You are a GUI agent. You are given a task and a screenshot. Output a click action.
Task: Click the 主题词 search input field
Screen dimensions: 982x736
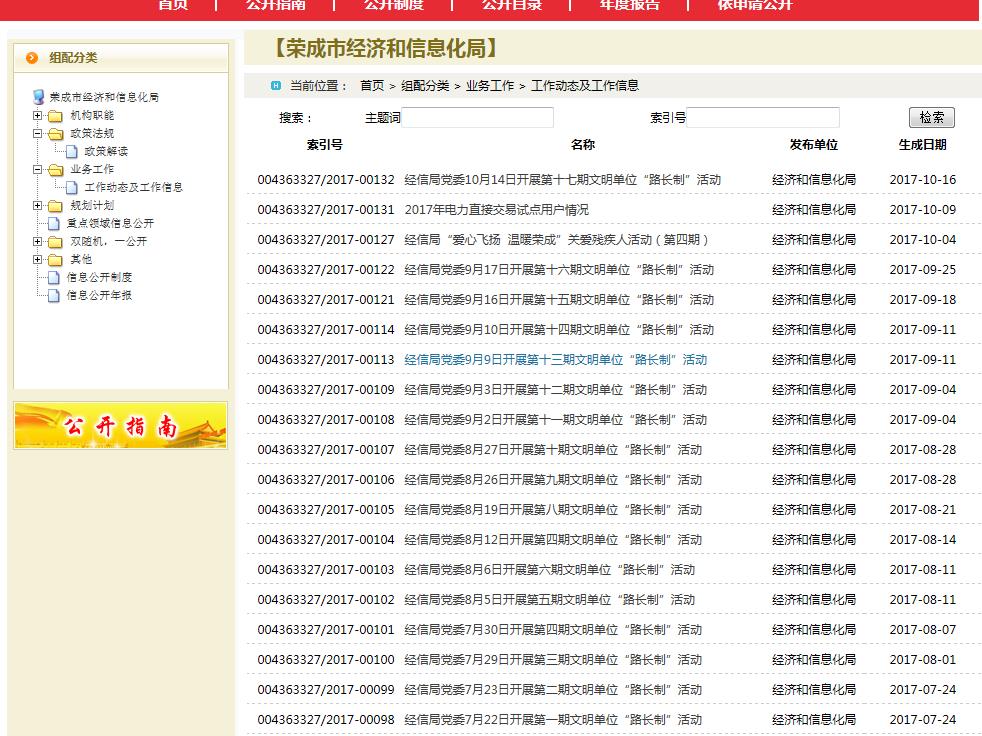[x=477, y=118]
